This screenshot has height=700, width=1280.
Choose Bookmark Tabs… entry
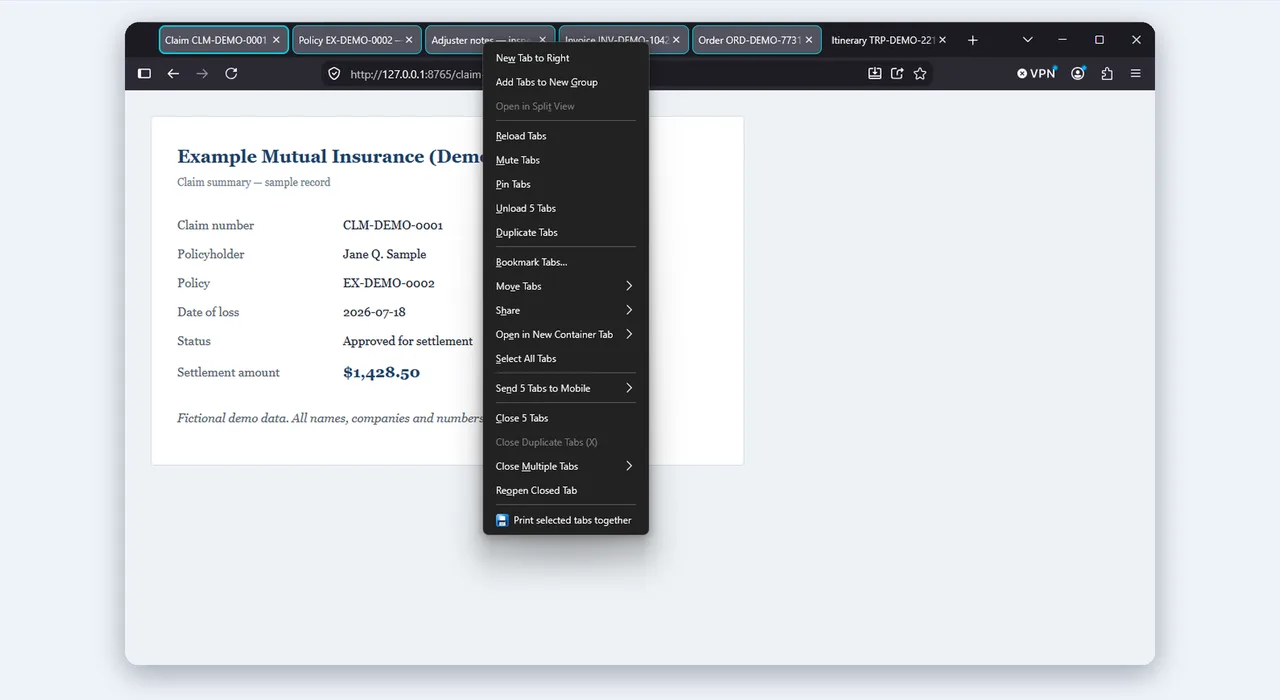[566, 262]
